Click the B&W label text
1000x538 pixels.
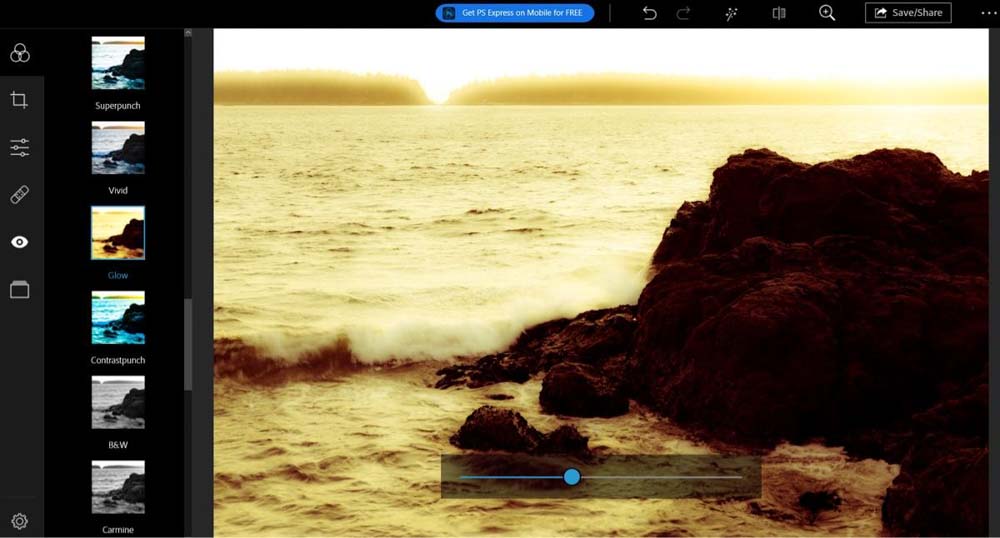(118, 445)
